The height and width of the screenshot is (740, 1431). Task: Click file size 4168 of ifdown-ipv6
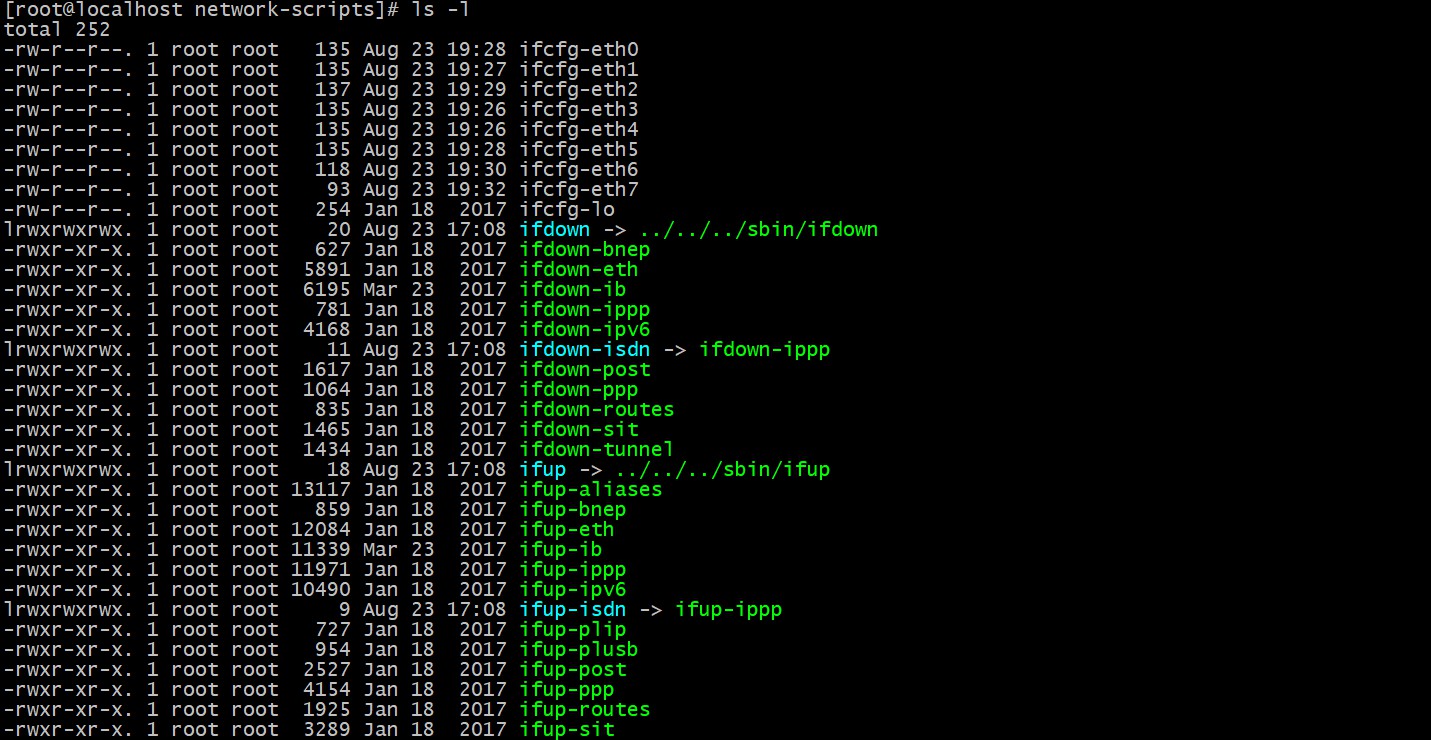pyautogui.click(x=327, y=330)
